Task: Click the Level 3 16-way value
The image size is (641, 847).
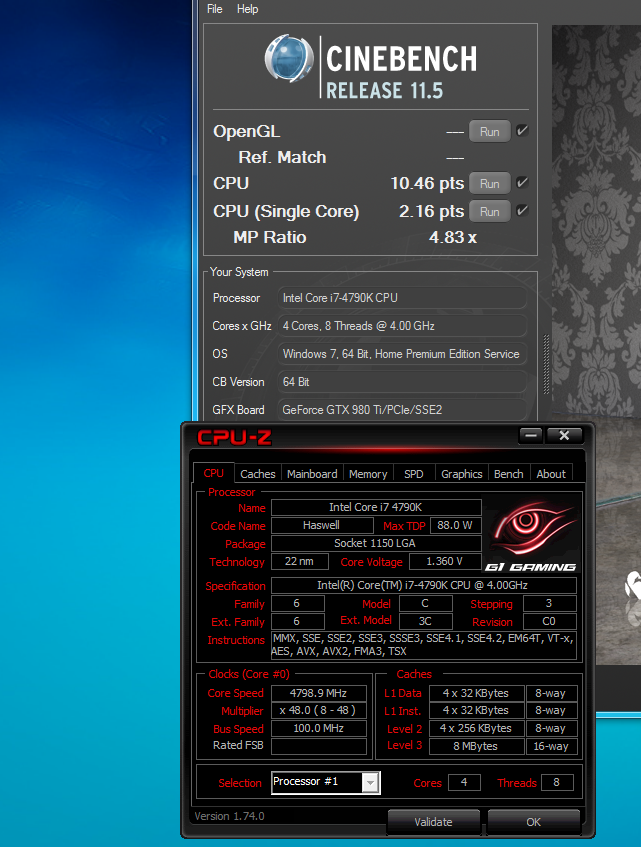Action: coord(551,746)
